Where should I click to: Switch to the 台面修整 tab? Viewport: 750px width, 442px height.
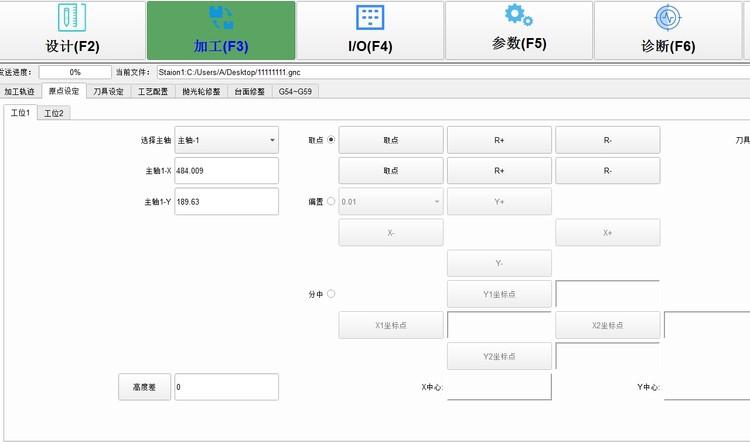tap(250, 91)
